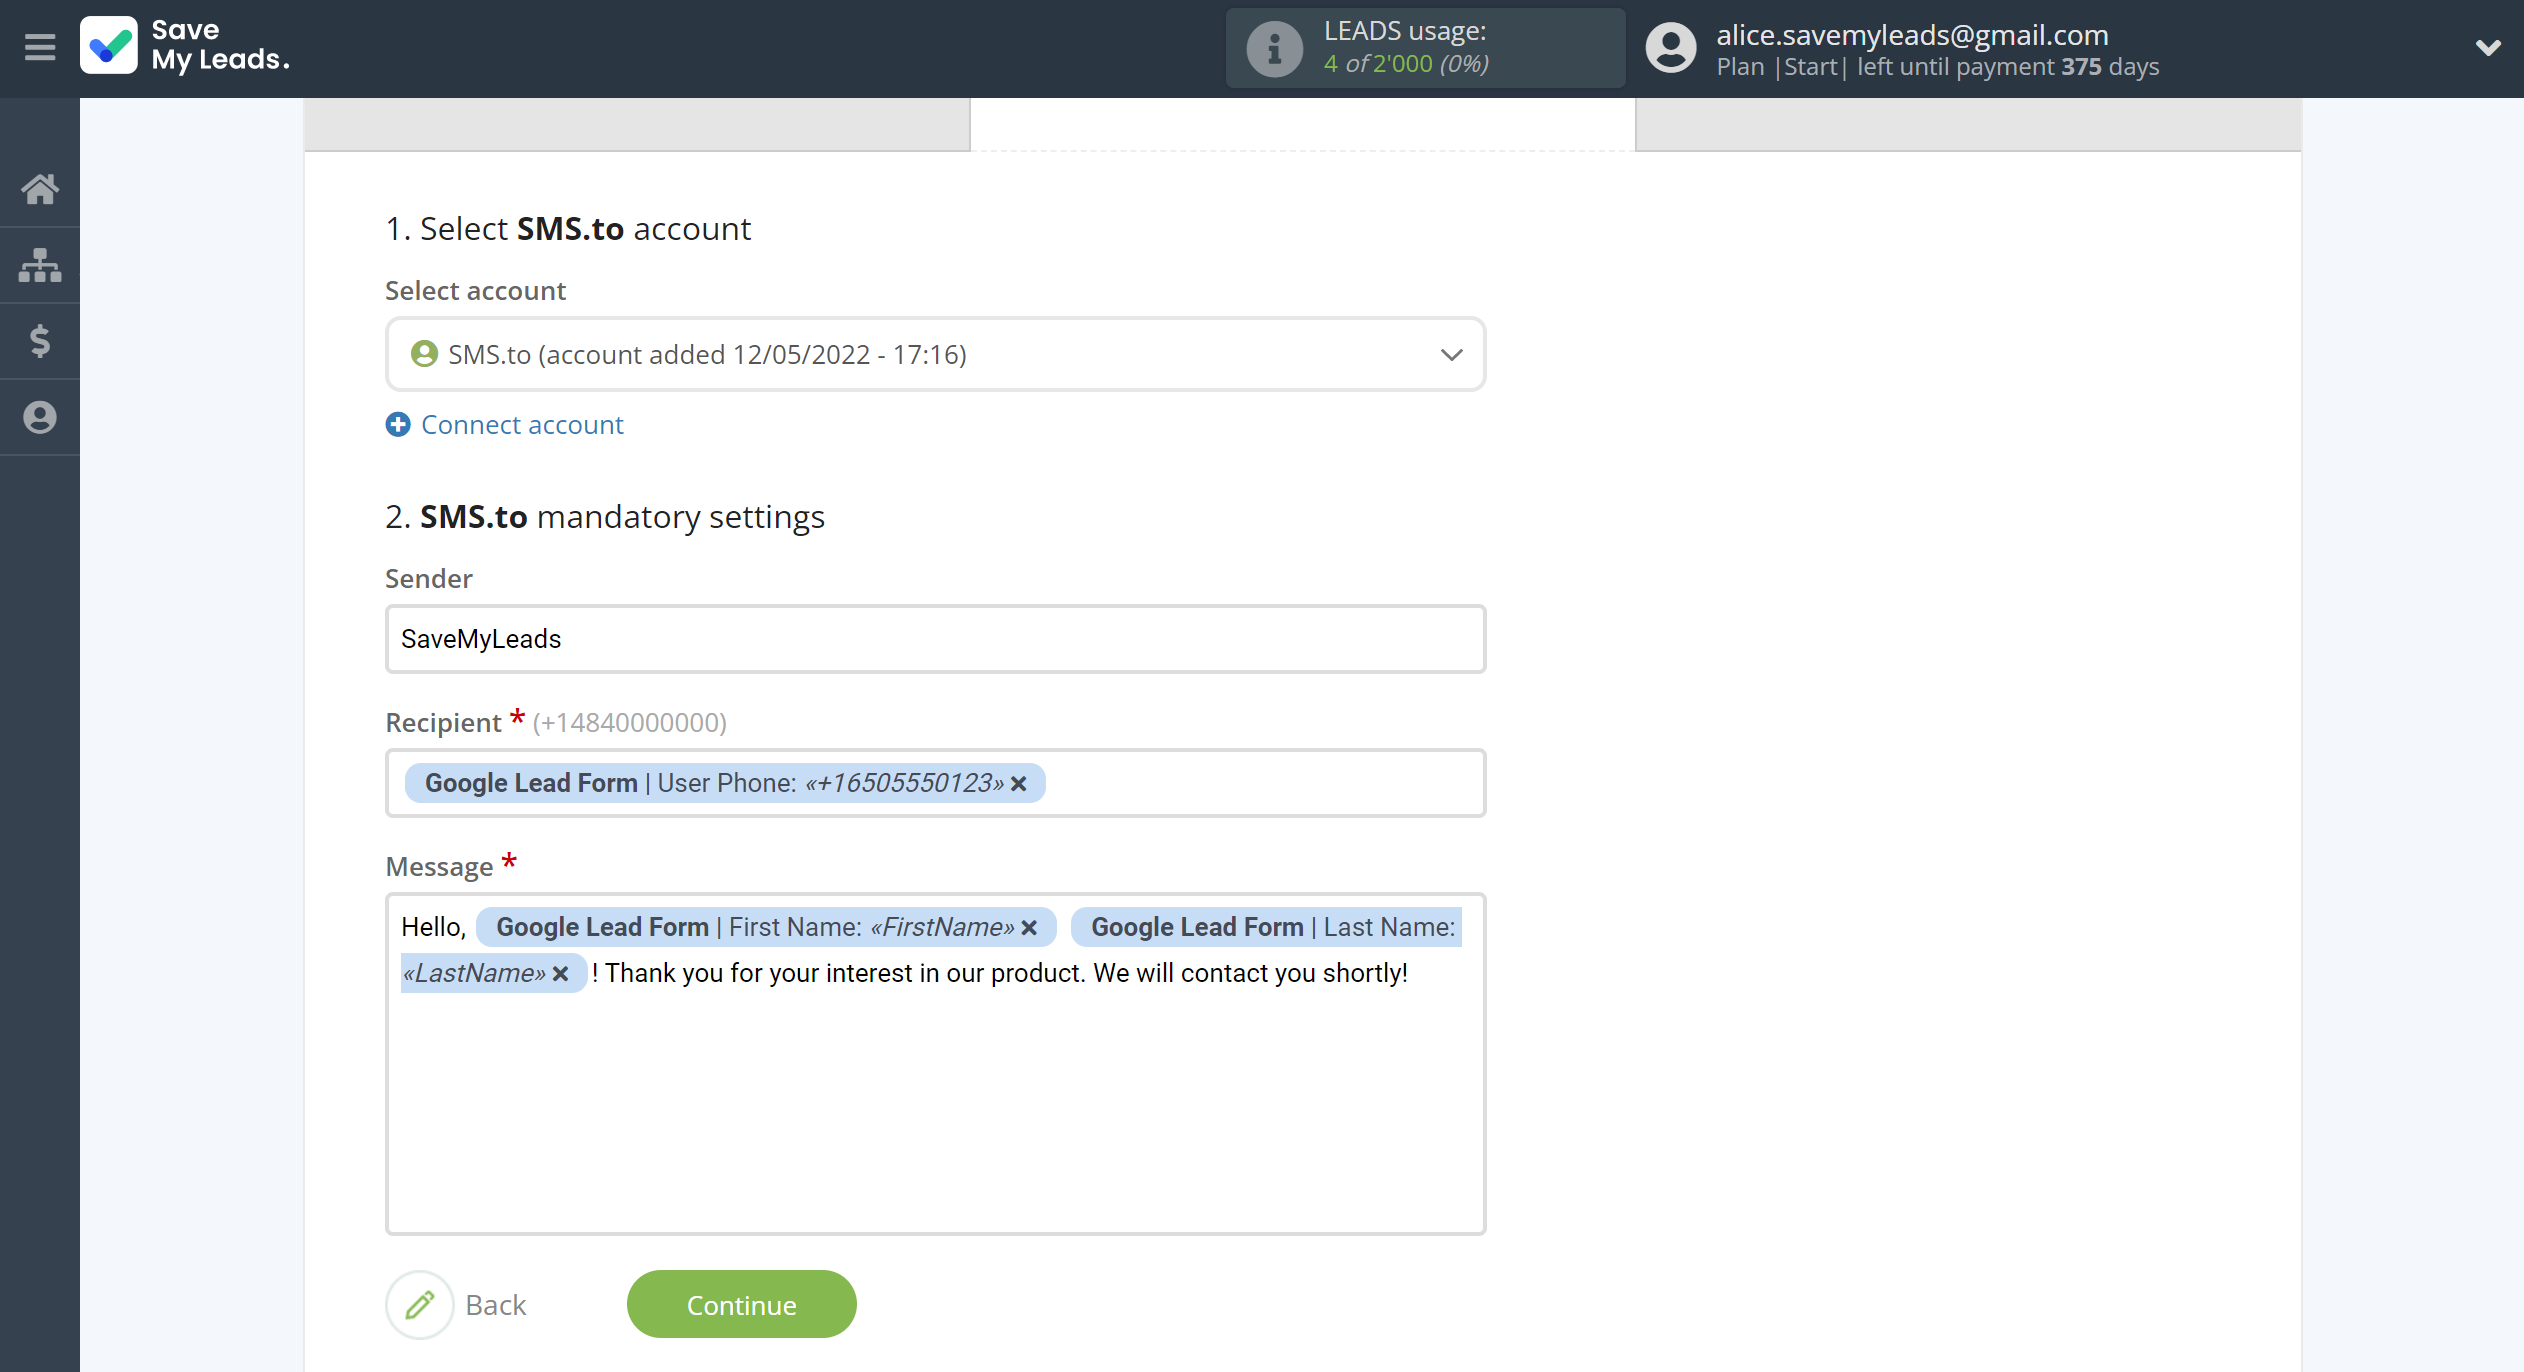Screen dimensions: 2524x1372
Task: Click the third gray step tab
Action: tap(1968, 124)
